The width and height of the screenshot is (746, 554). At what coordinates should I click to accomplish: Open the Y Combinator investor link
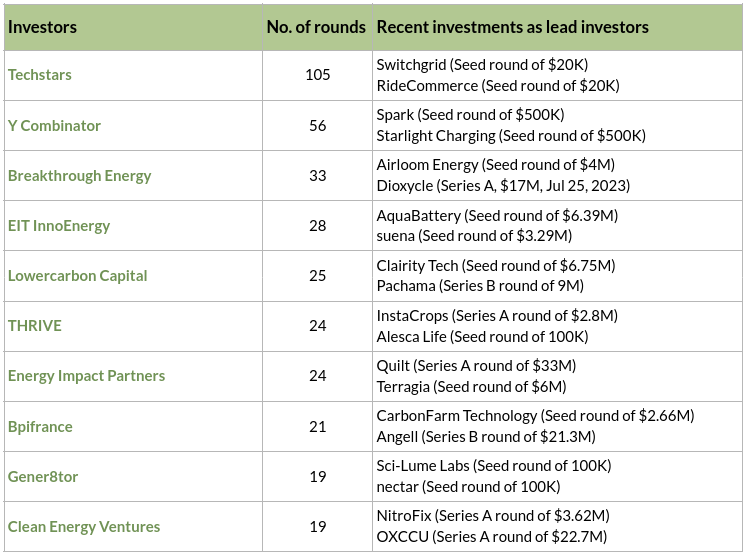pos(54,126)
